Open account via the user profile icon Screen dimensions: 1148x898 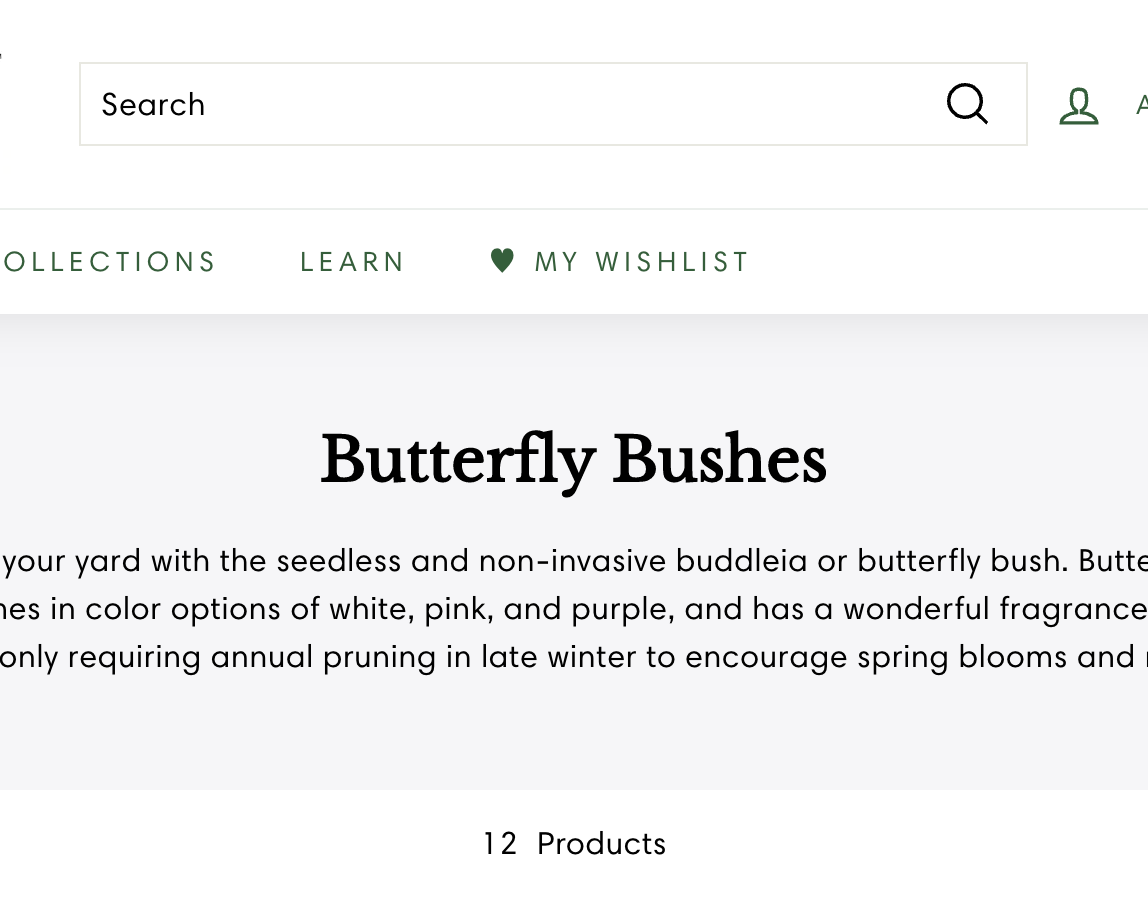pos(1078,106)
